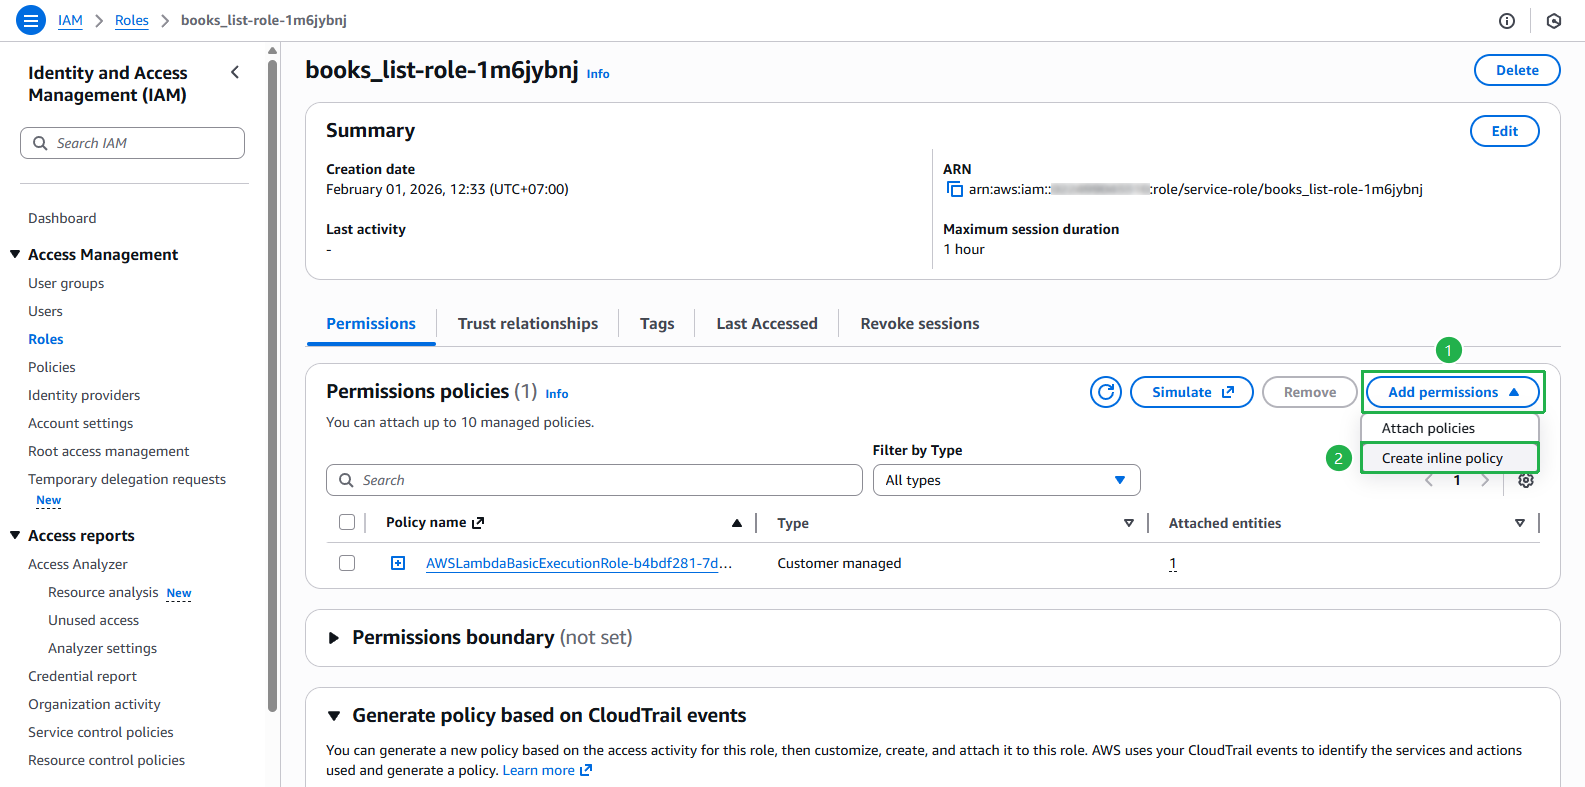The height and width of the screenshot is (787, 1585).
Task: Click the external link icon beside Policy name
Action: point(478,522)
